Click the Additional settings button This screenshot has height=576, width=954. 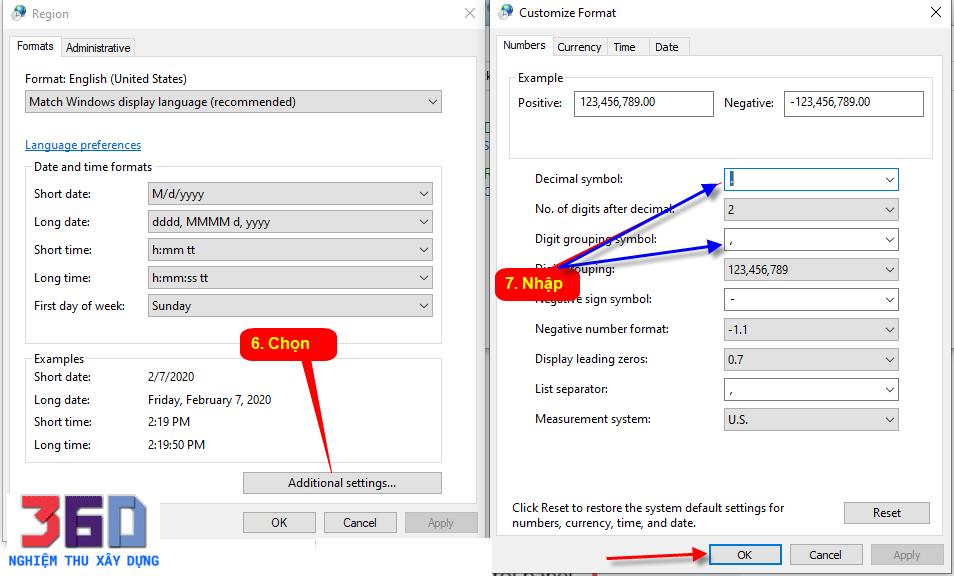(342, 483)
